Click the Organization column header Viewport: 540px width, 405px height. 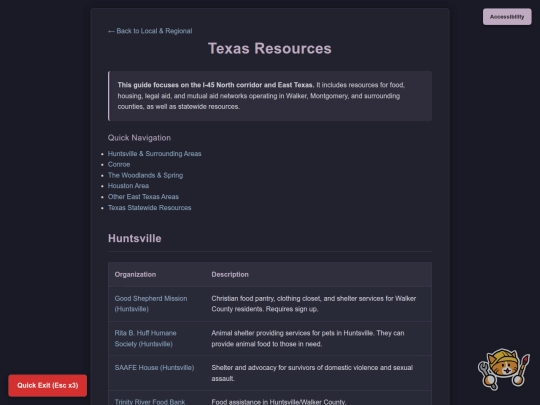point(135,274)
